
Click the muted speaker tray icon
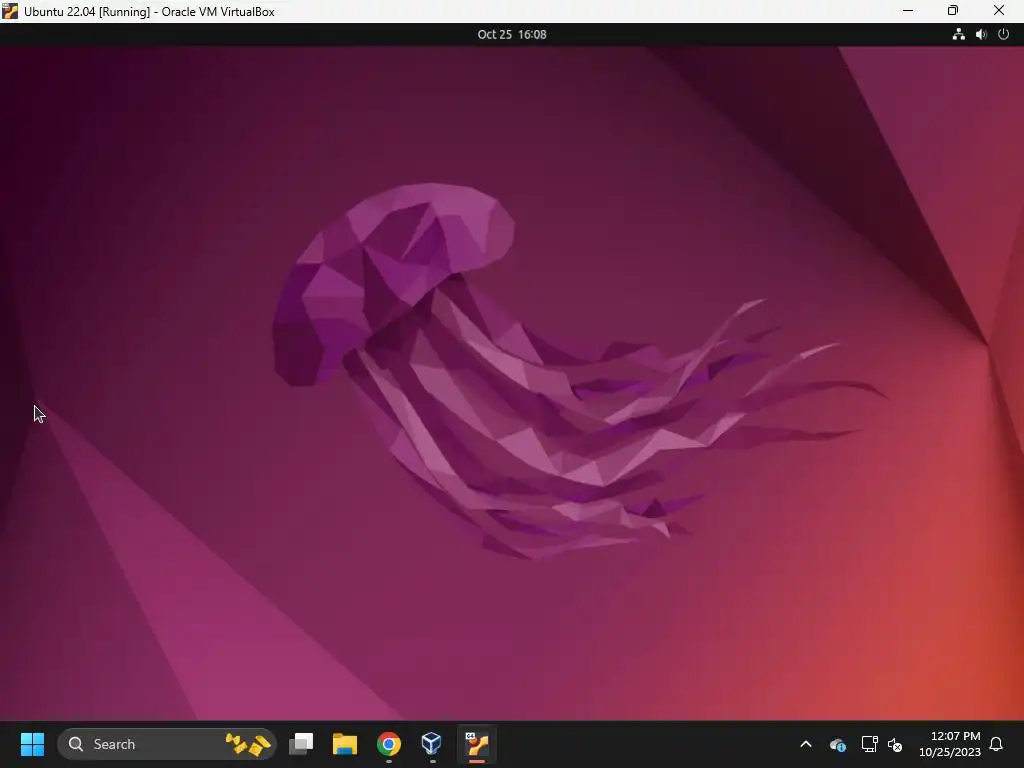895,744
